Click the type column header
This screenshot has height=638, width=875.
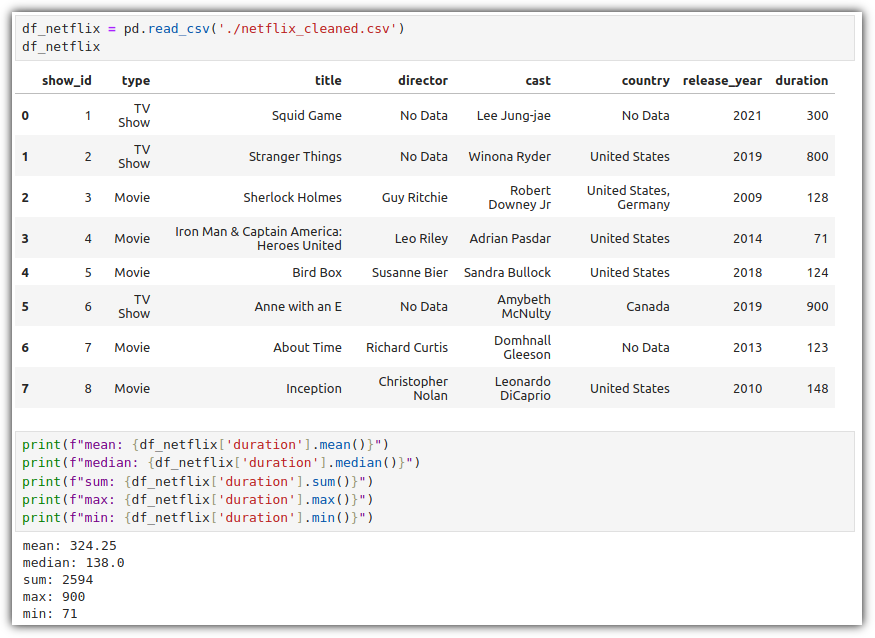pos(136,80)
